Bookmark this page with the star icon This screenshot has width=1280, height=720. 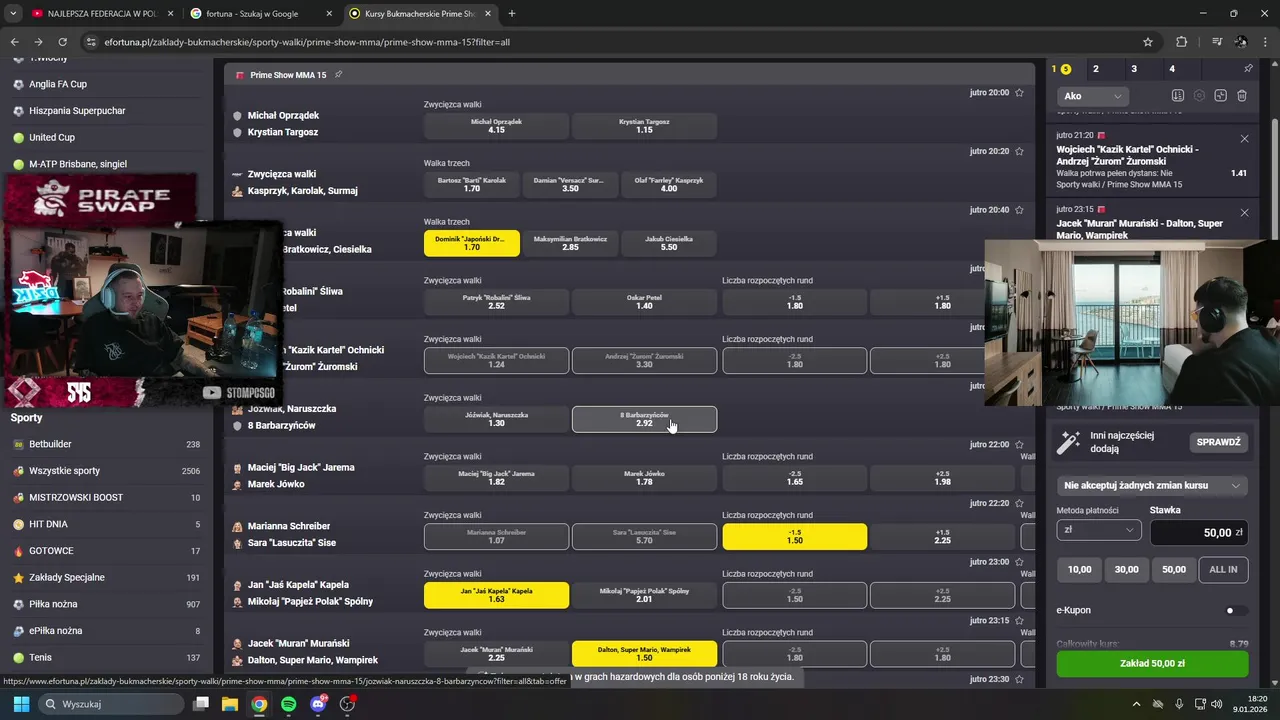[1148, 42]
